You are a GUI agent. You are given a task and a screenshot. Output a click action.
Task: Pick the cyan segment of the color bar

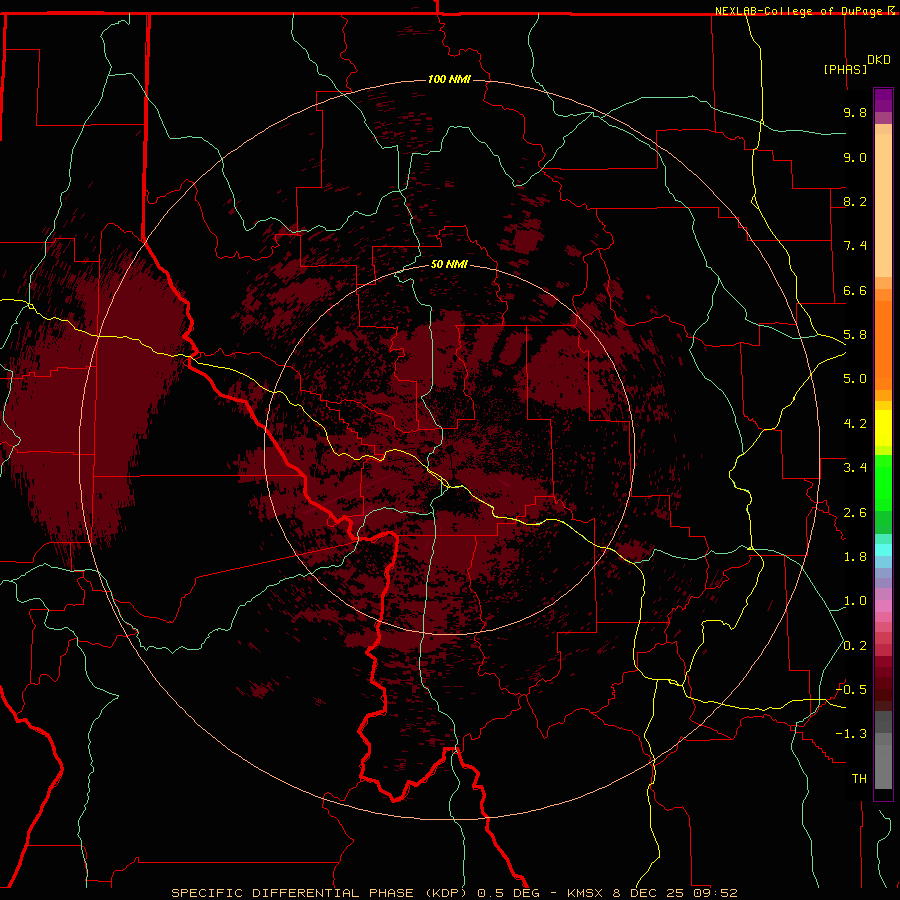coord(883,550)
